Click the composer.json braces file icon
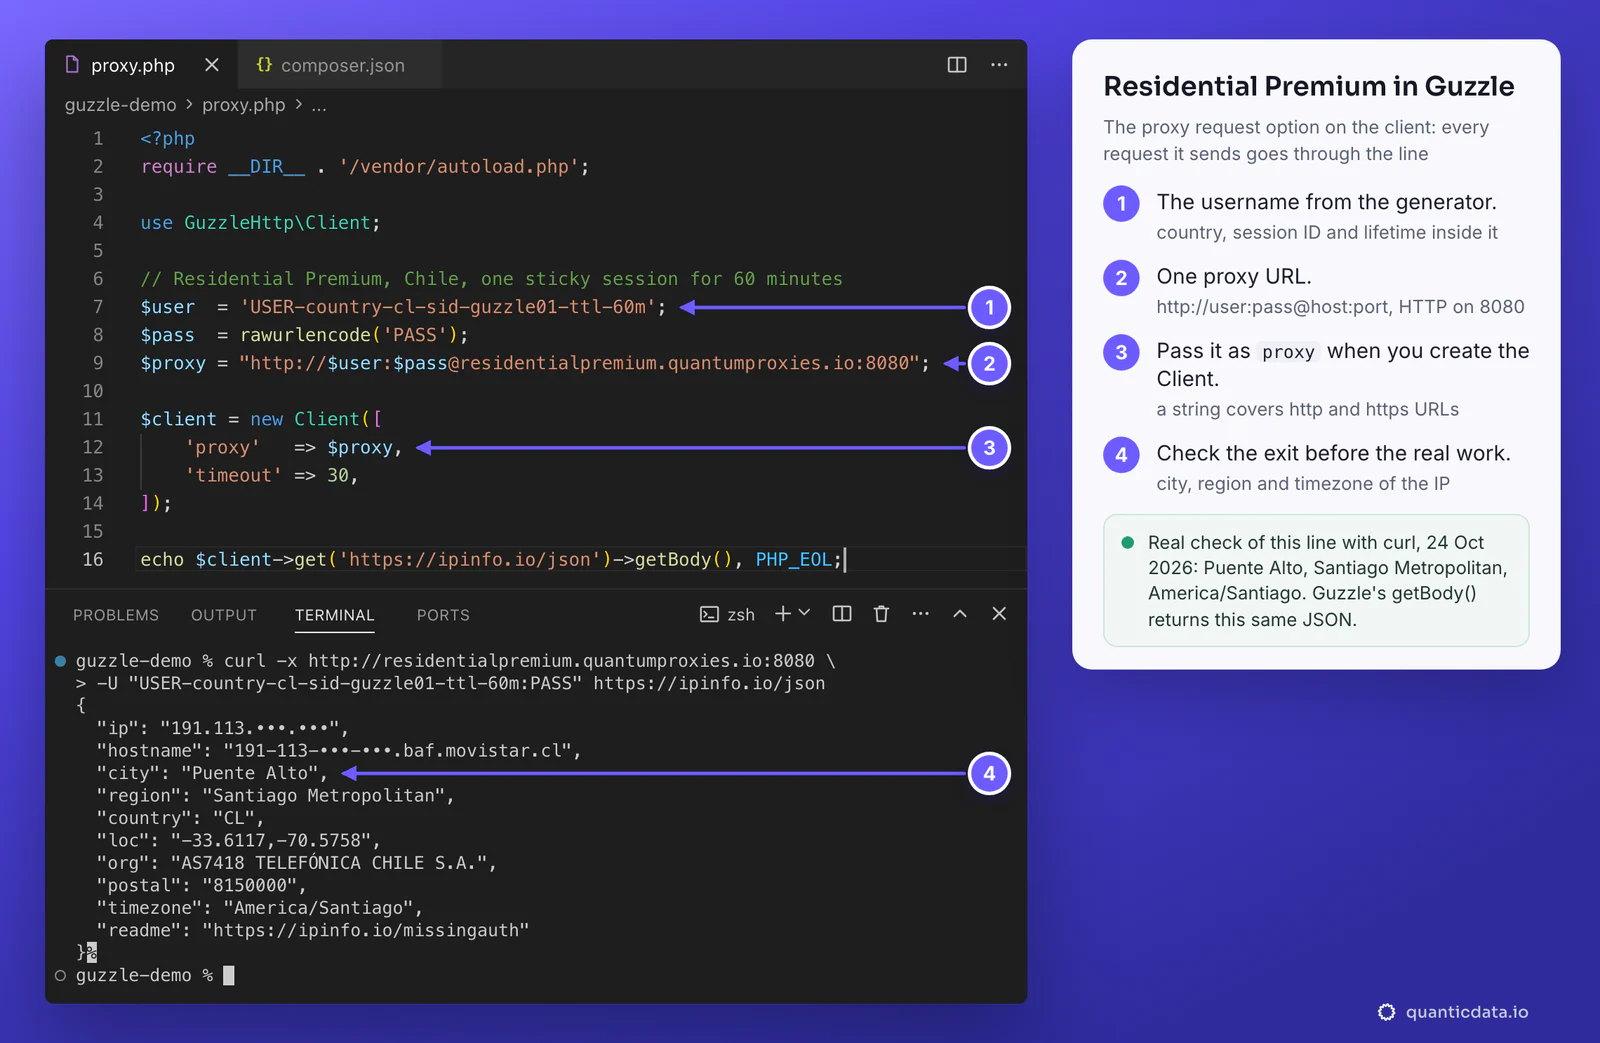Viewport: 1600px width, 1043px height. pos(264,64)
